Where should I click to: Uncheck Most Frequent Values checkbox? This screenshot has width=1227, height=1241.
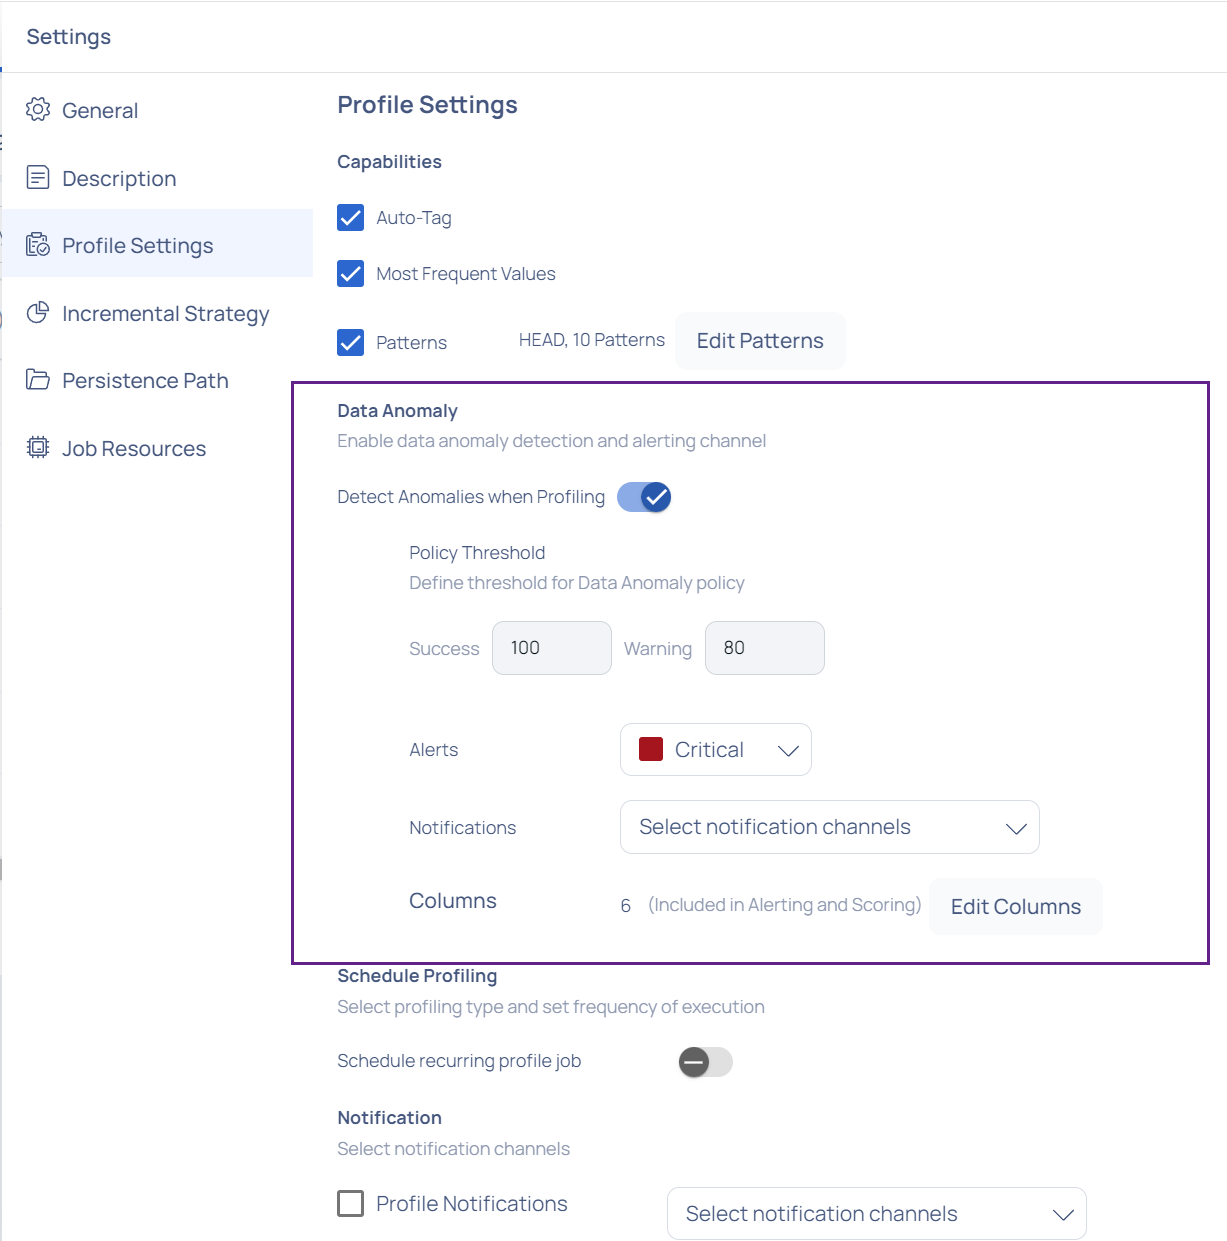(351, 274)
